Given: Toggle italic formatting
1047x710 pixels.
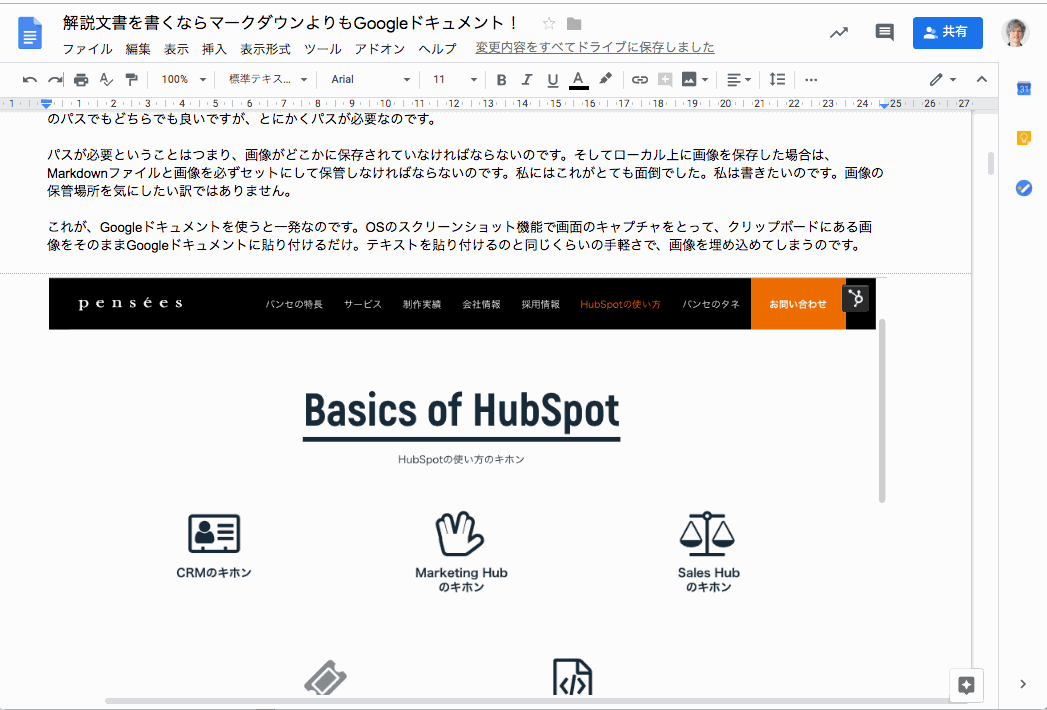Looking at the screenshot, I should (527, 80).
